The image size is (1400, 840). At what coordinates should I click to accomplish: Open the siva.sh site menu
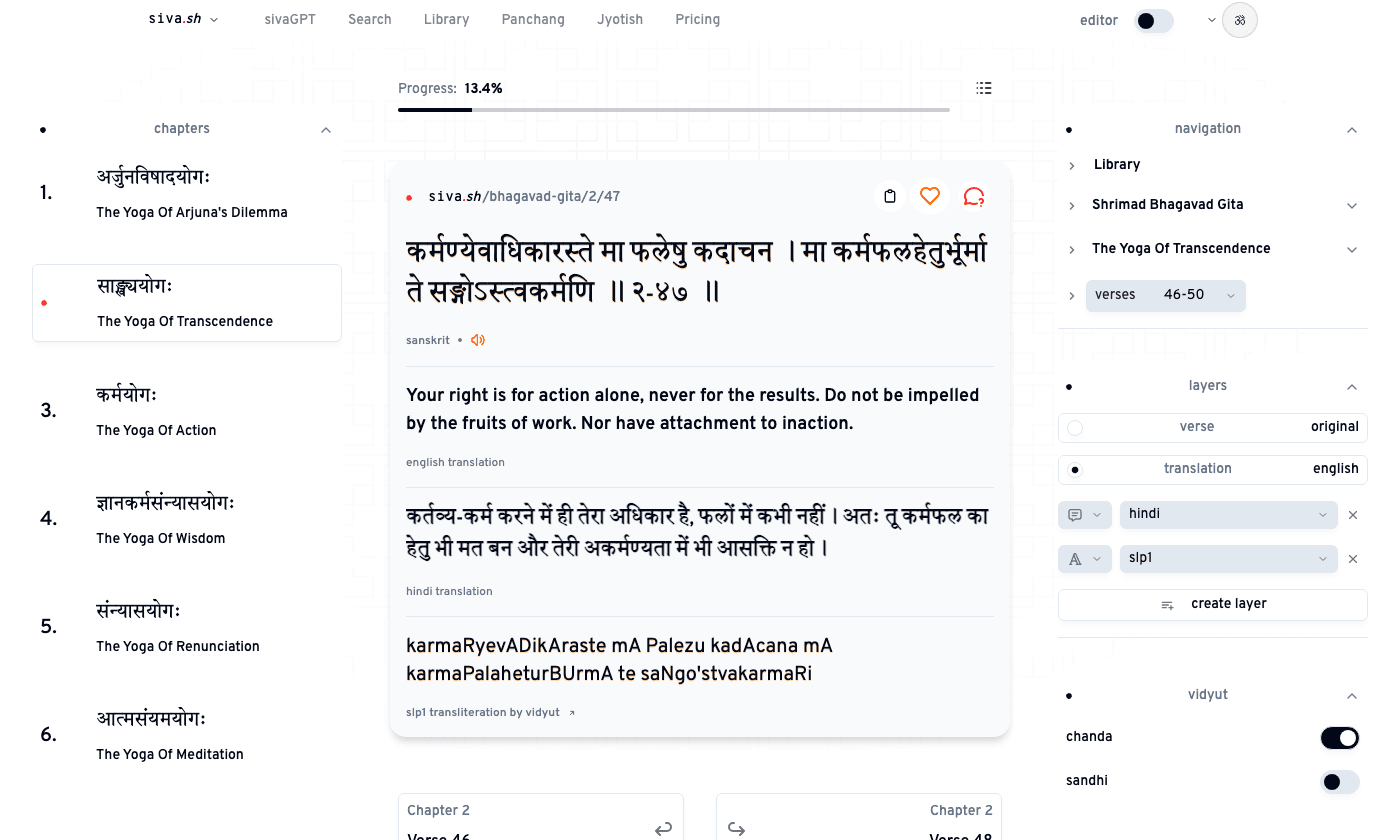coord(183,19)
